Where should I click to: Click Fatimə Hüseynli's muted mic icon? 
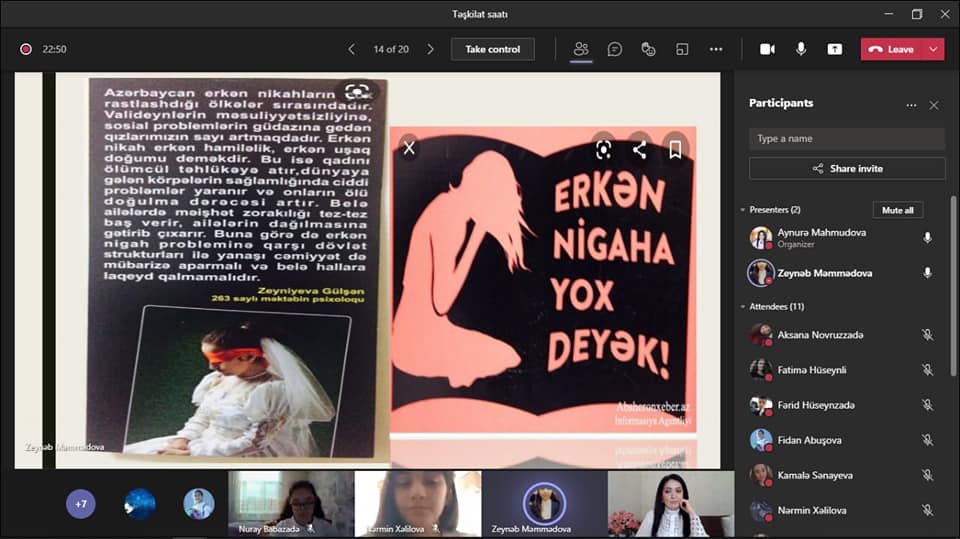click(x=928, y=370)
